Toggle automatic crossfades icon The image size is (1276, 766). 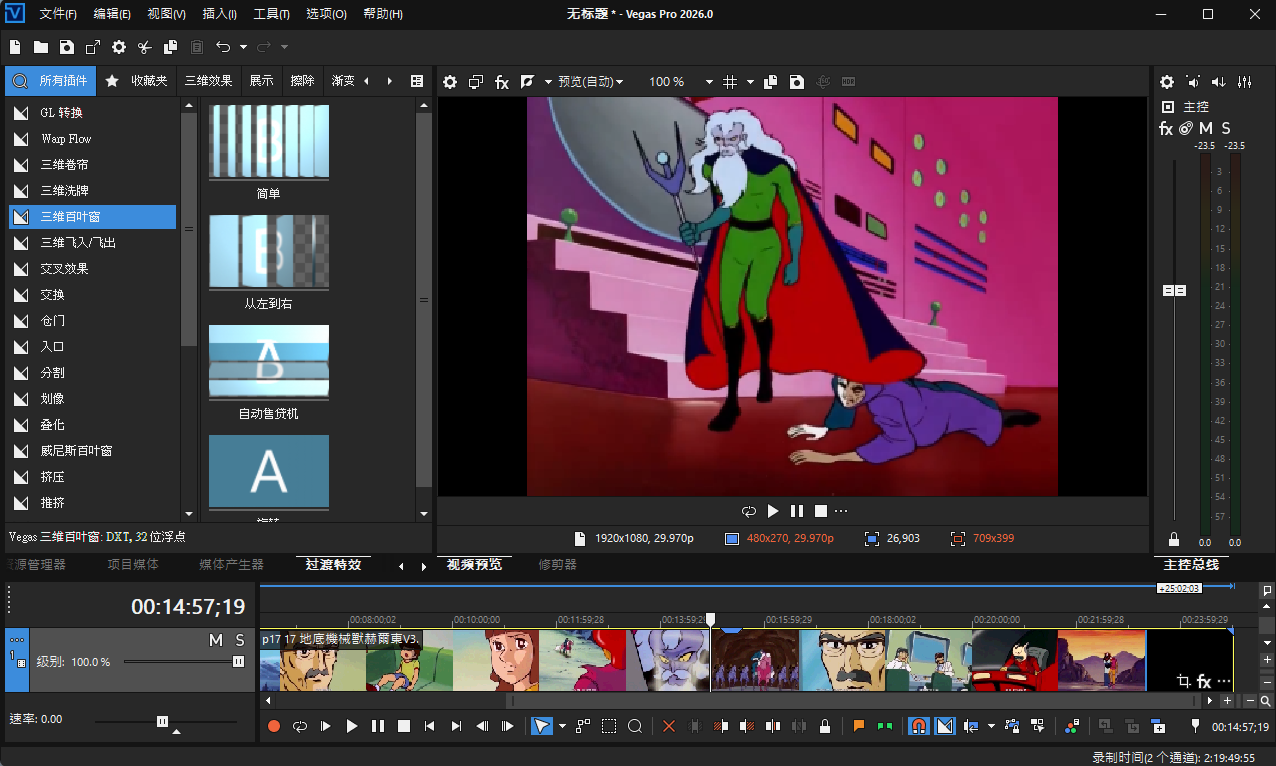[x=945, y=726]
